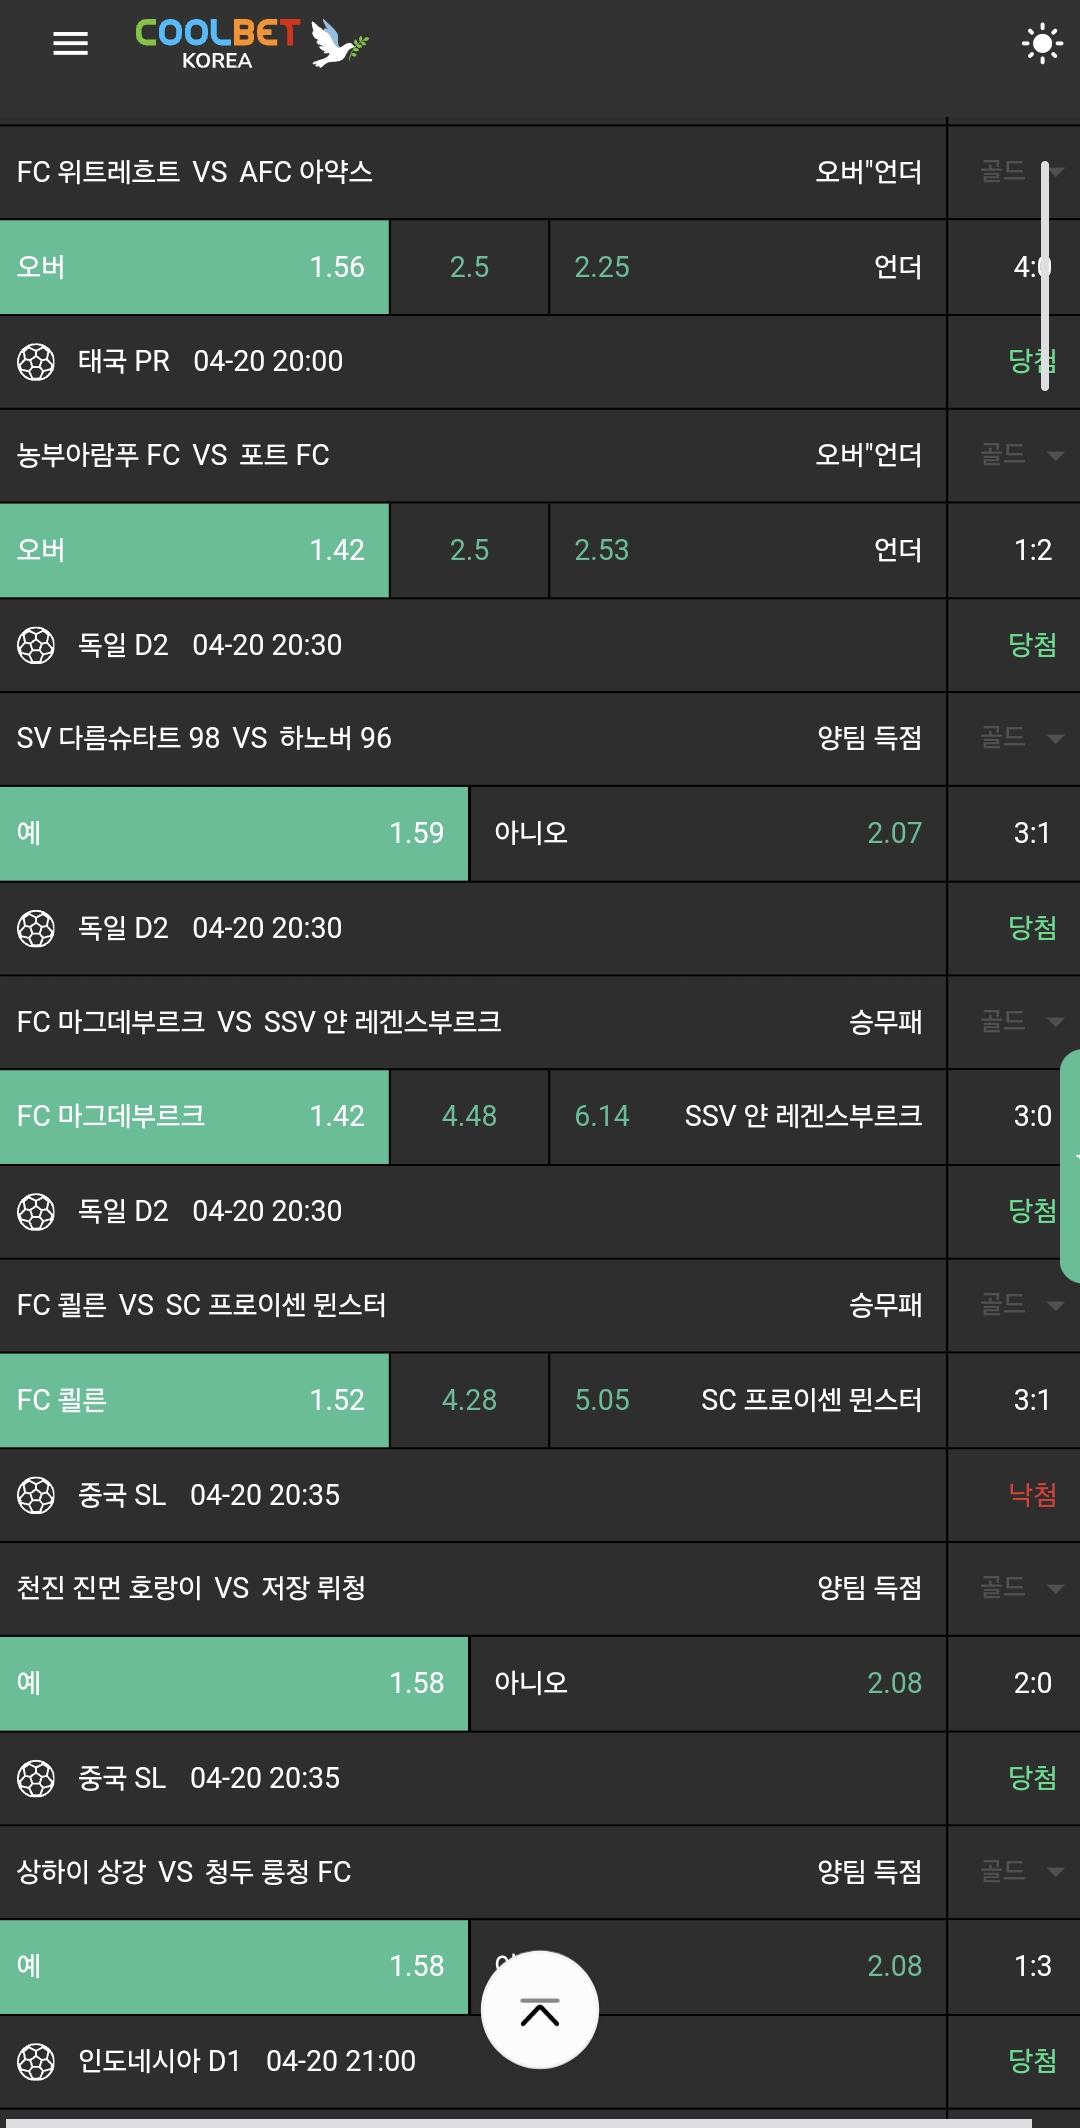Tap the green side tab on right edge
The width and height of the screenshot is (1080, 2128).
[1070, 1165]
